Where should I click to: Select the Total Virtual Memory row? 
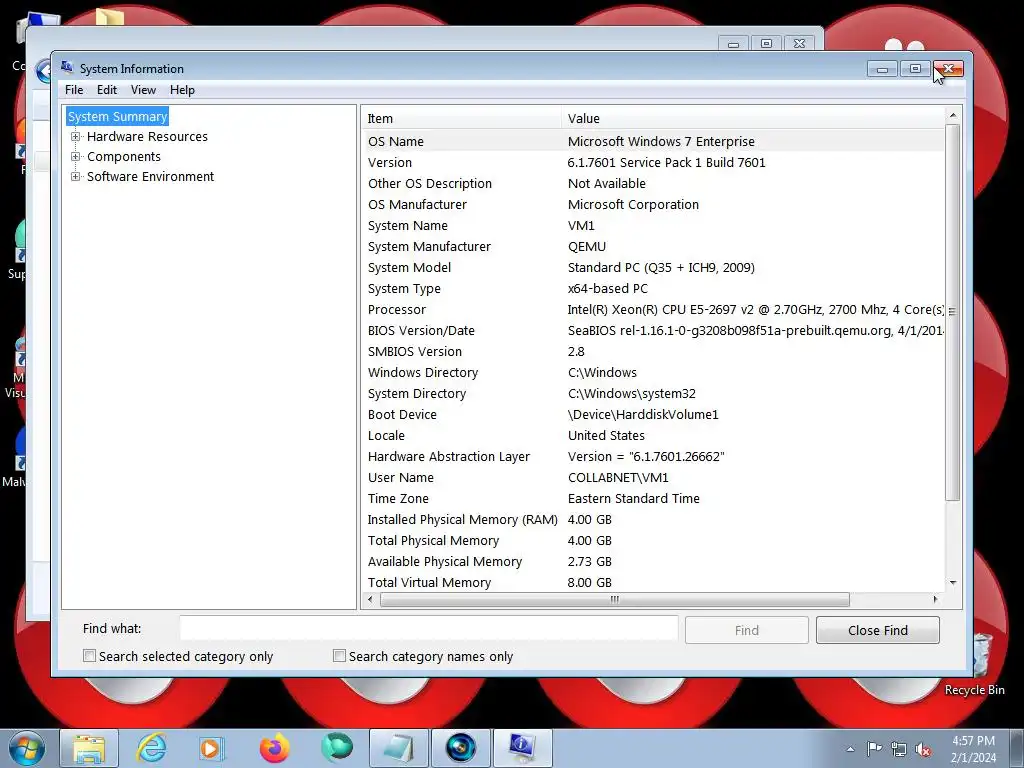point(653,583)
